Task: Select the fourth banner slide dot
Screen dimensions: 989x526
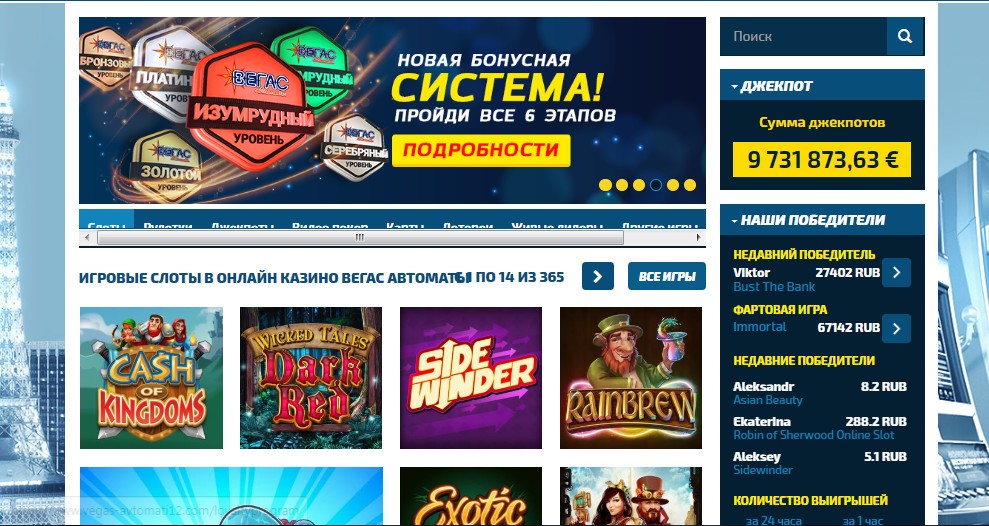Action: 656,185
